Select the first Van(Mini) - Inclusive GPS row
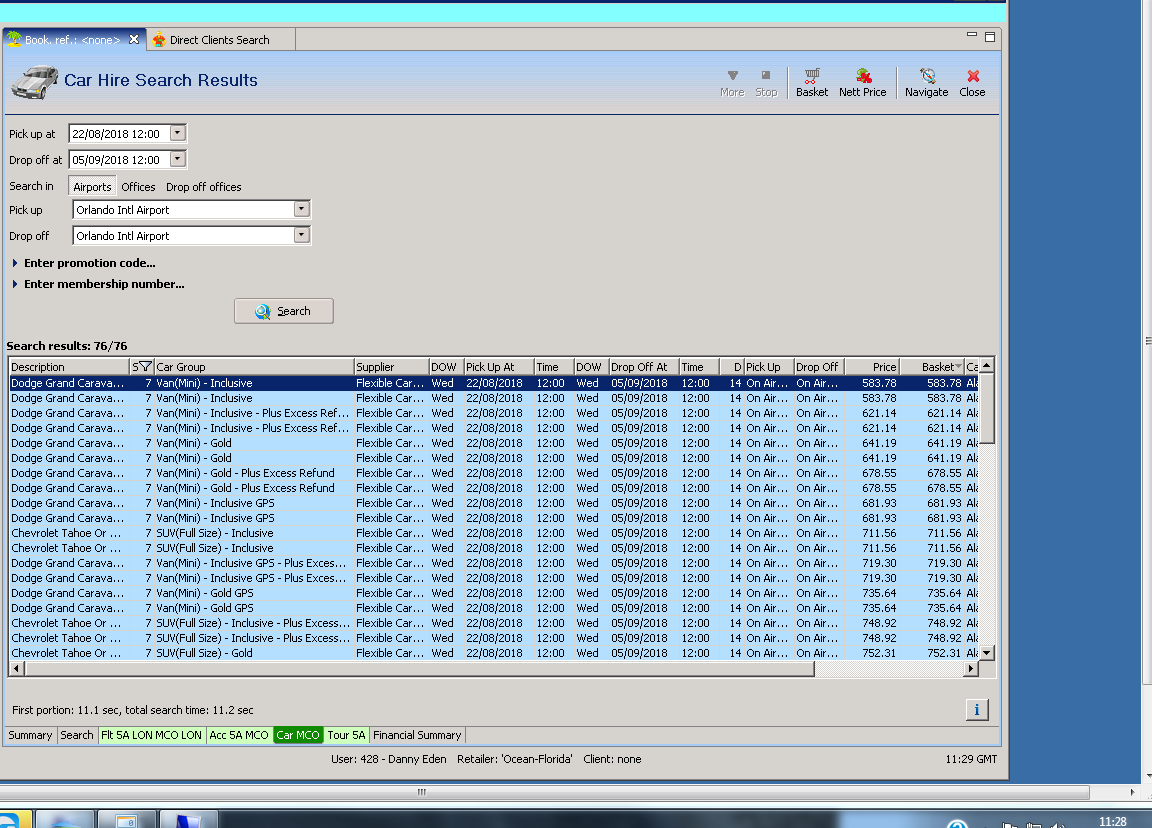1152x828 pixels. pos(494,503)
